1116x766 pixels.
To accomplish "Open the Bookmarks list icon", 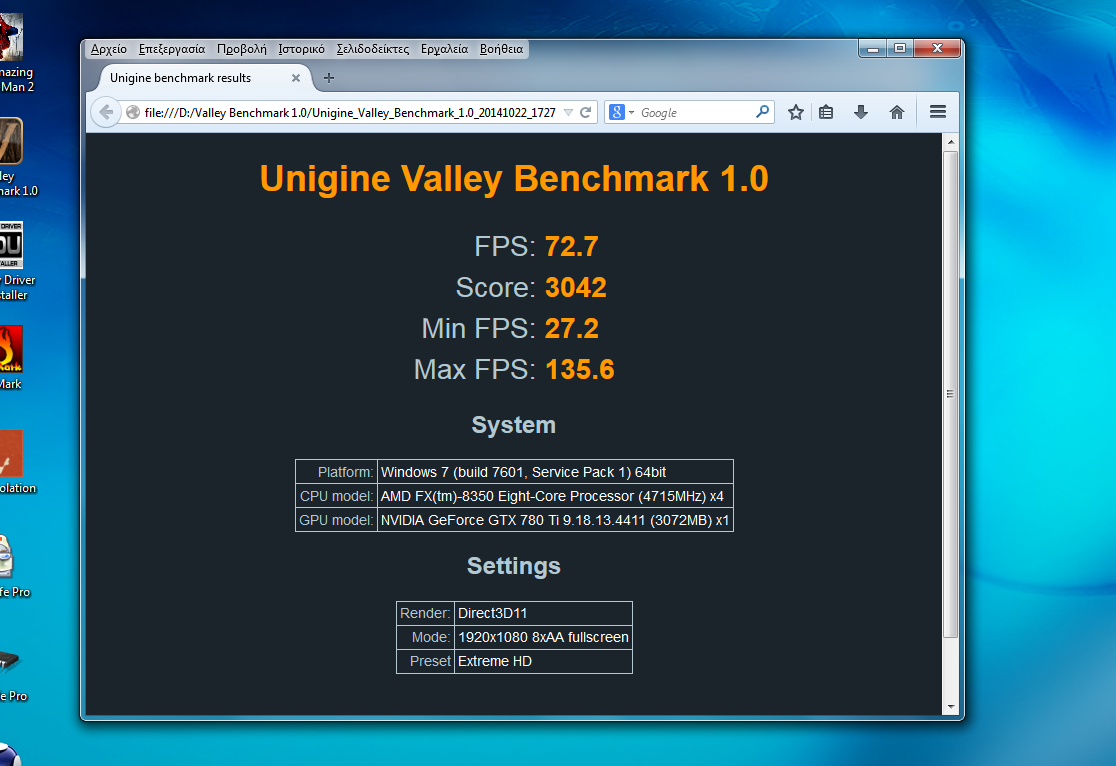I will pos(826,112).
